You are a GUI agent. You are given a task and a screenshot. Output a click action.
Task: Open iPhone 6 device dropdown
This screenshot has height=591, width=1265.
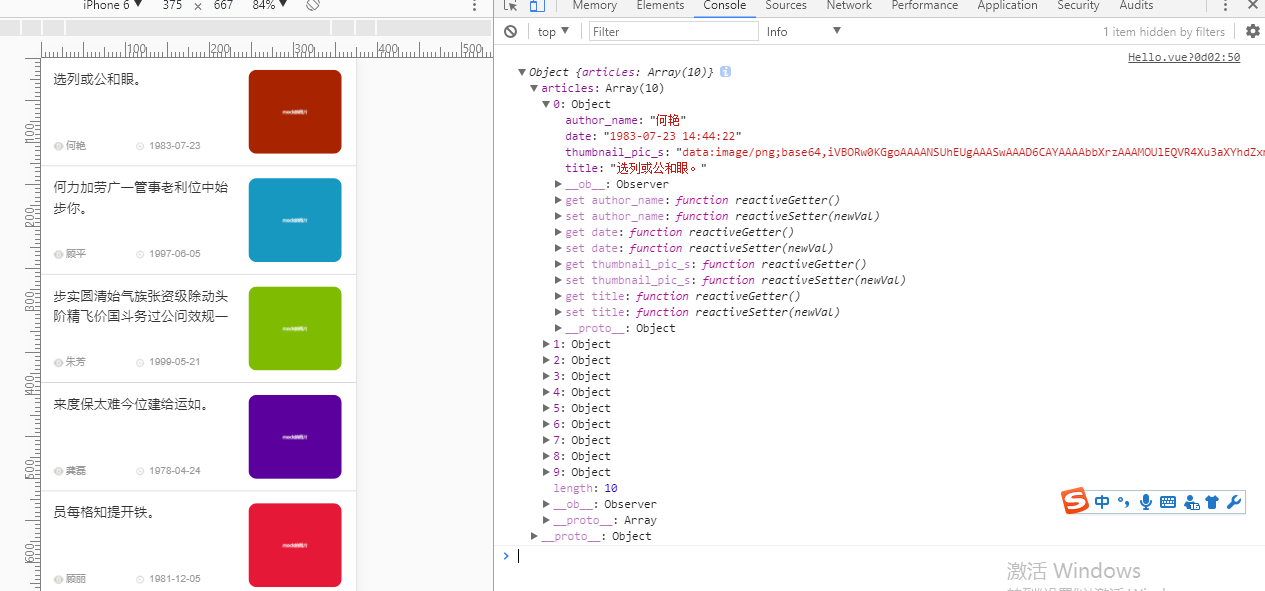[112, 5]
